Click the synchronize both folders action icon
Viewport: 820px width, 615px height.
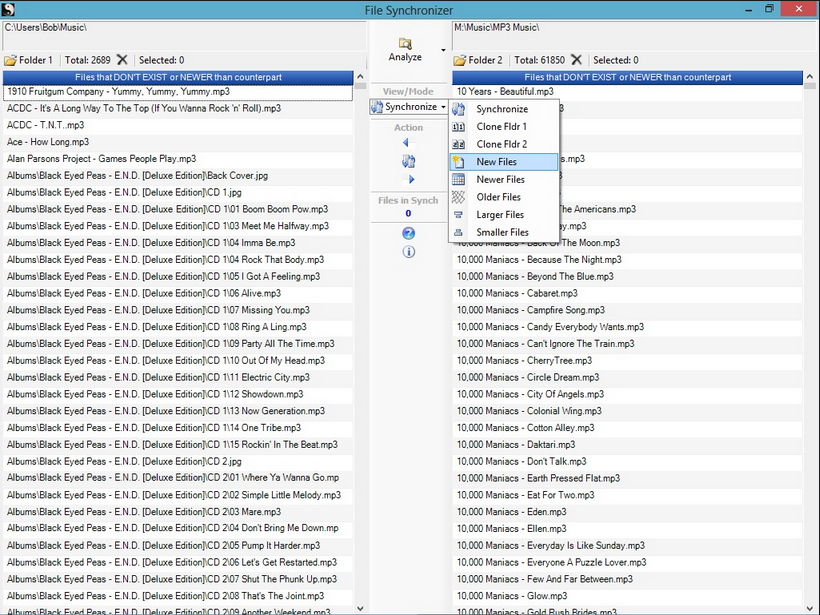(408, 161)
